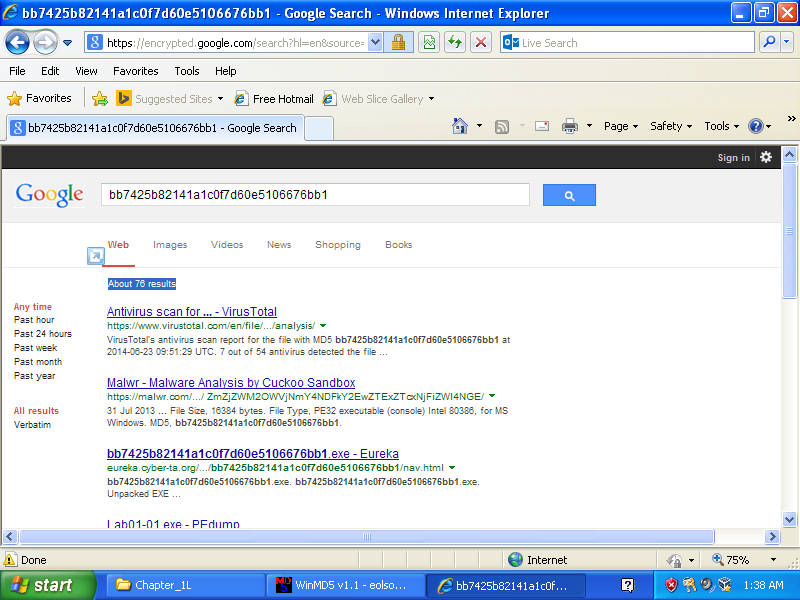Expand the address bar URL dropdown
The height and width of the screenshot is (600, 800).
(x=375, y=43)
